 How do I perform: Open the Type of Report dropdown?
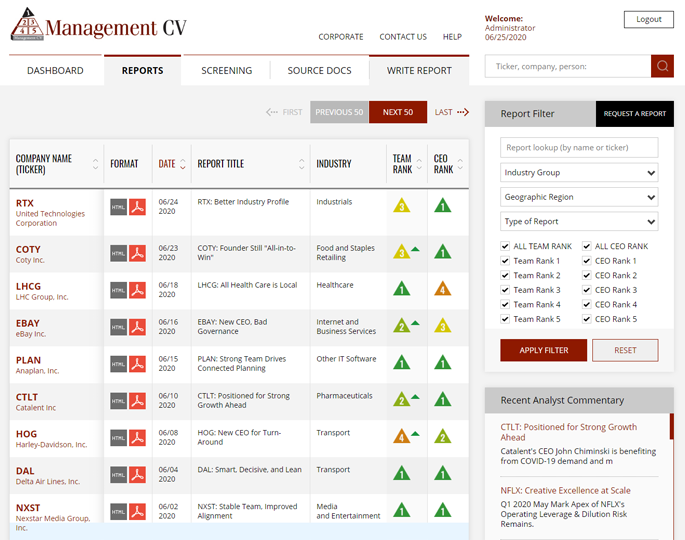[x=579, y=222]
